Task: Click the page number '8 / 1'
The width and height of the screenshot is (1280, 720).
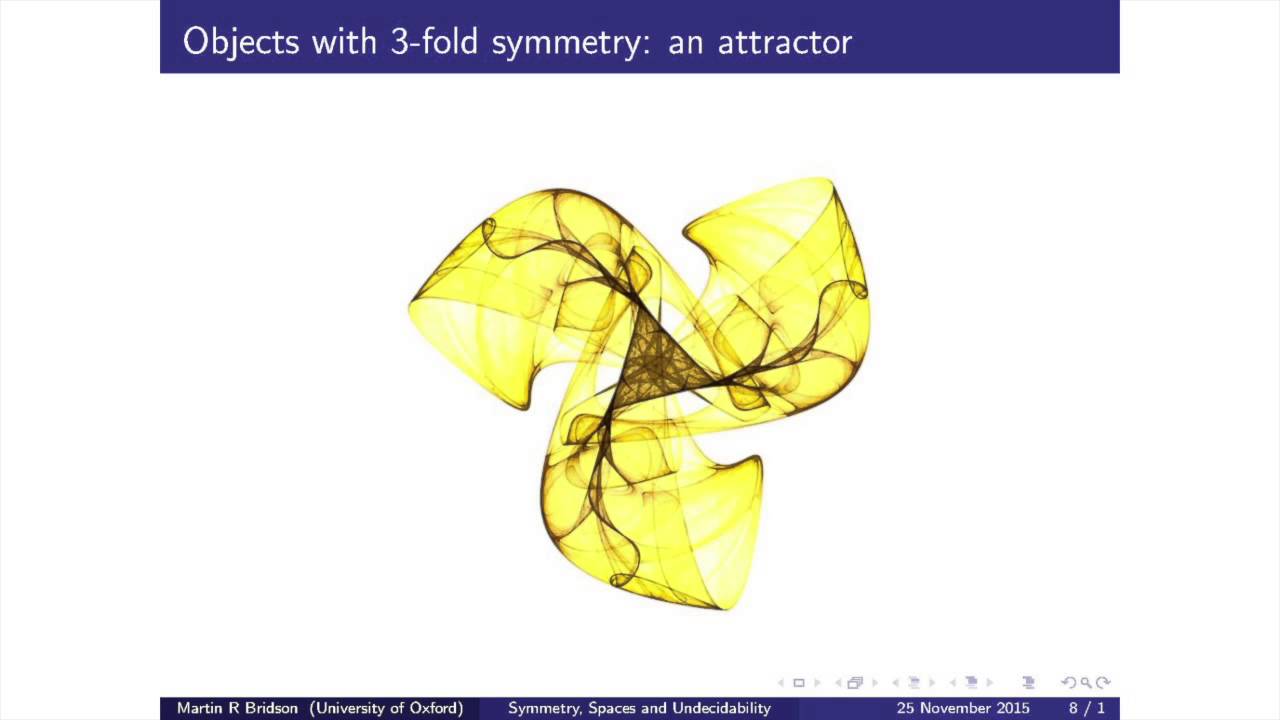Action: pos(1087,708)
